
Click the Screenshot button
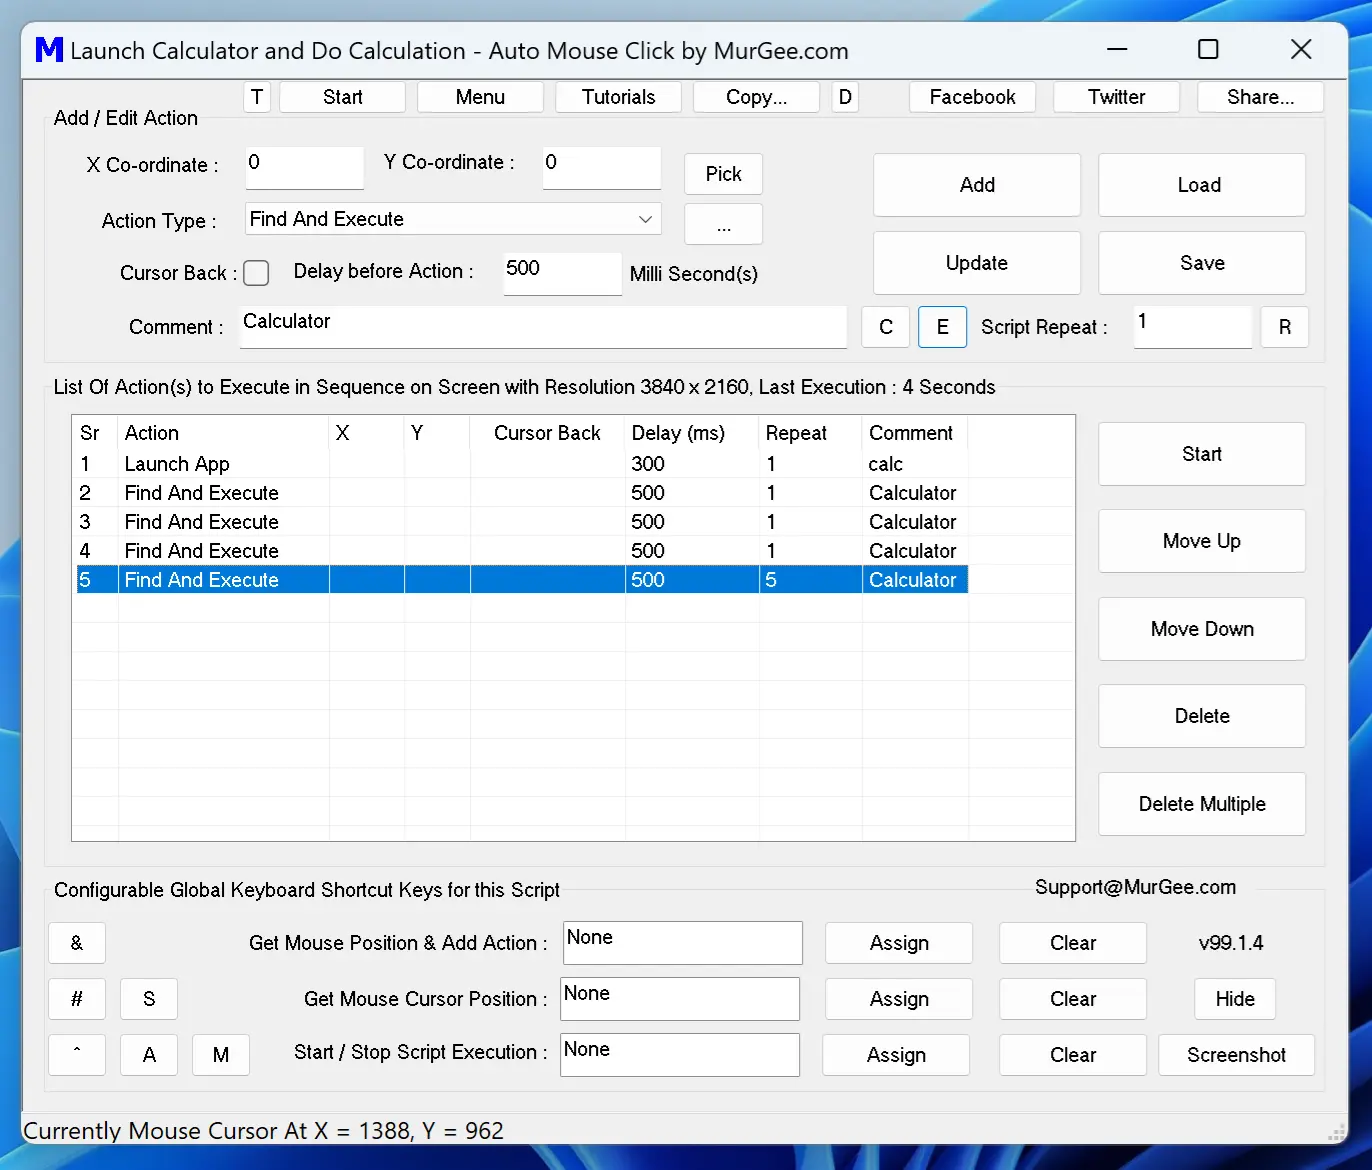pyautogui.click(x=1236, y=1055)
